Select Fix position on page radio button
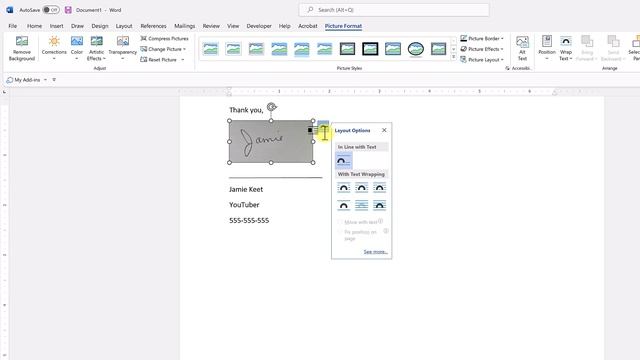 point(340,232)
